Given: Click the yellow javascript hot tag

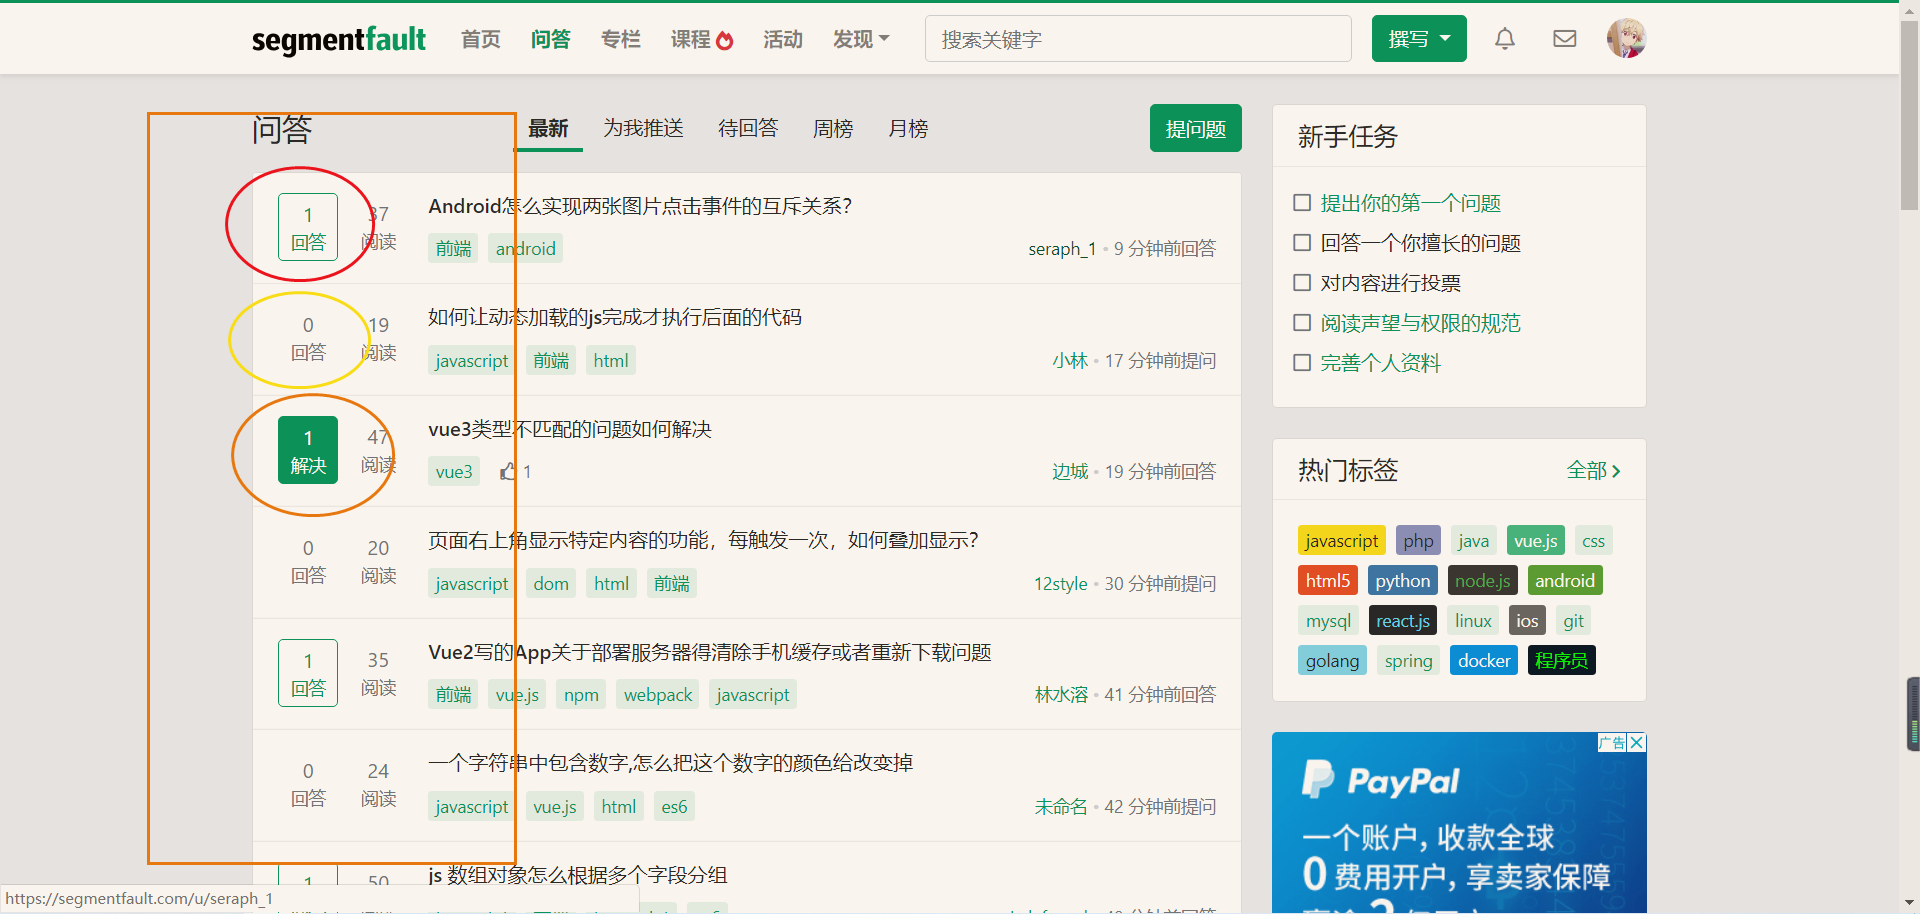Looking at the screenshot, I should 1341,540.
